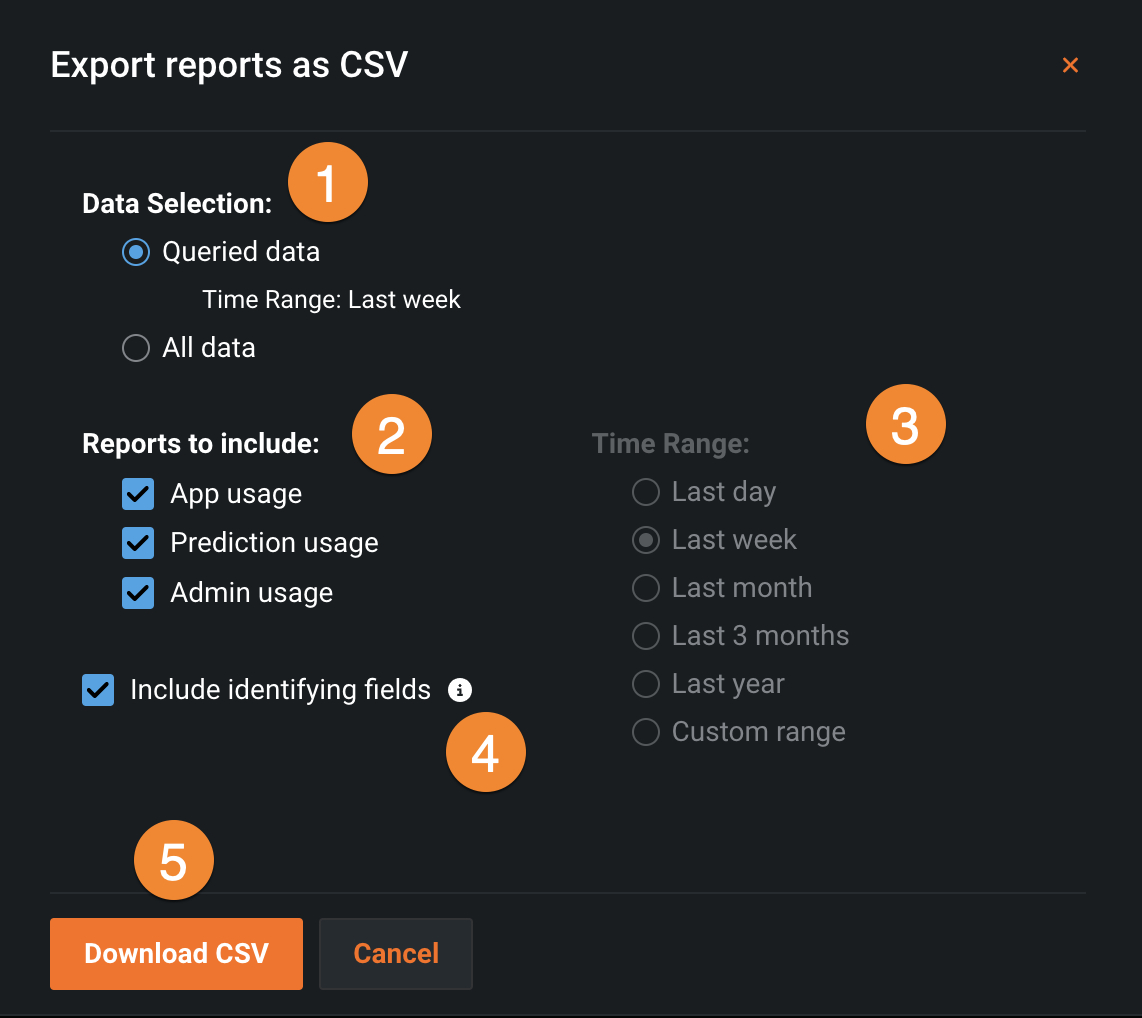Click the Cancel button
The width and height of the screenshot is (1142, 1018).
[x=396, y=954]
